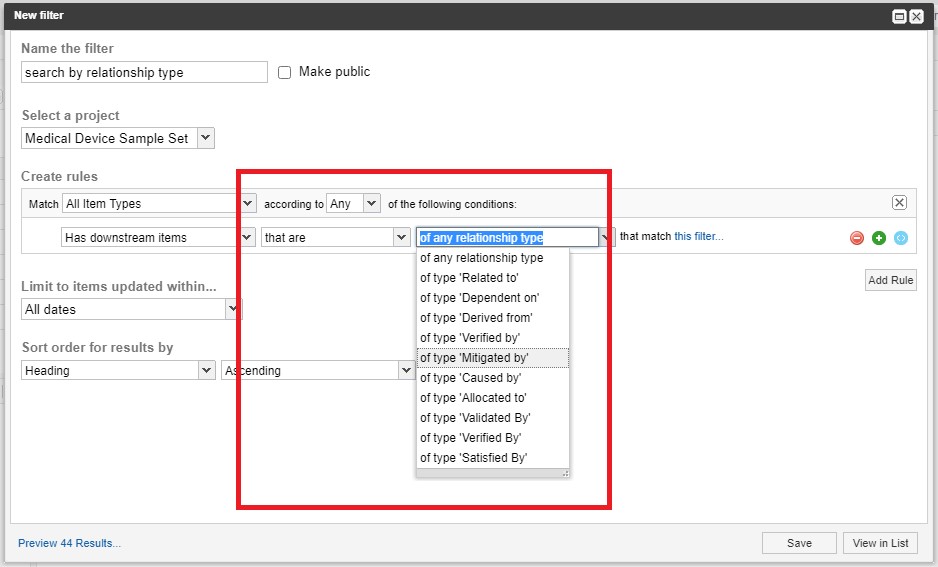Viewport: 938px width, 567px height.
Task: Select option of type 'Related to'
Action: pyautogui.click(x=493, y=278)
